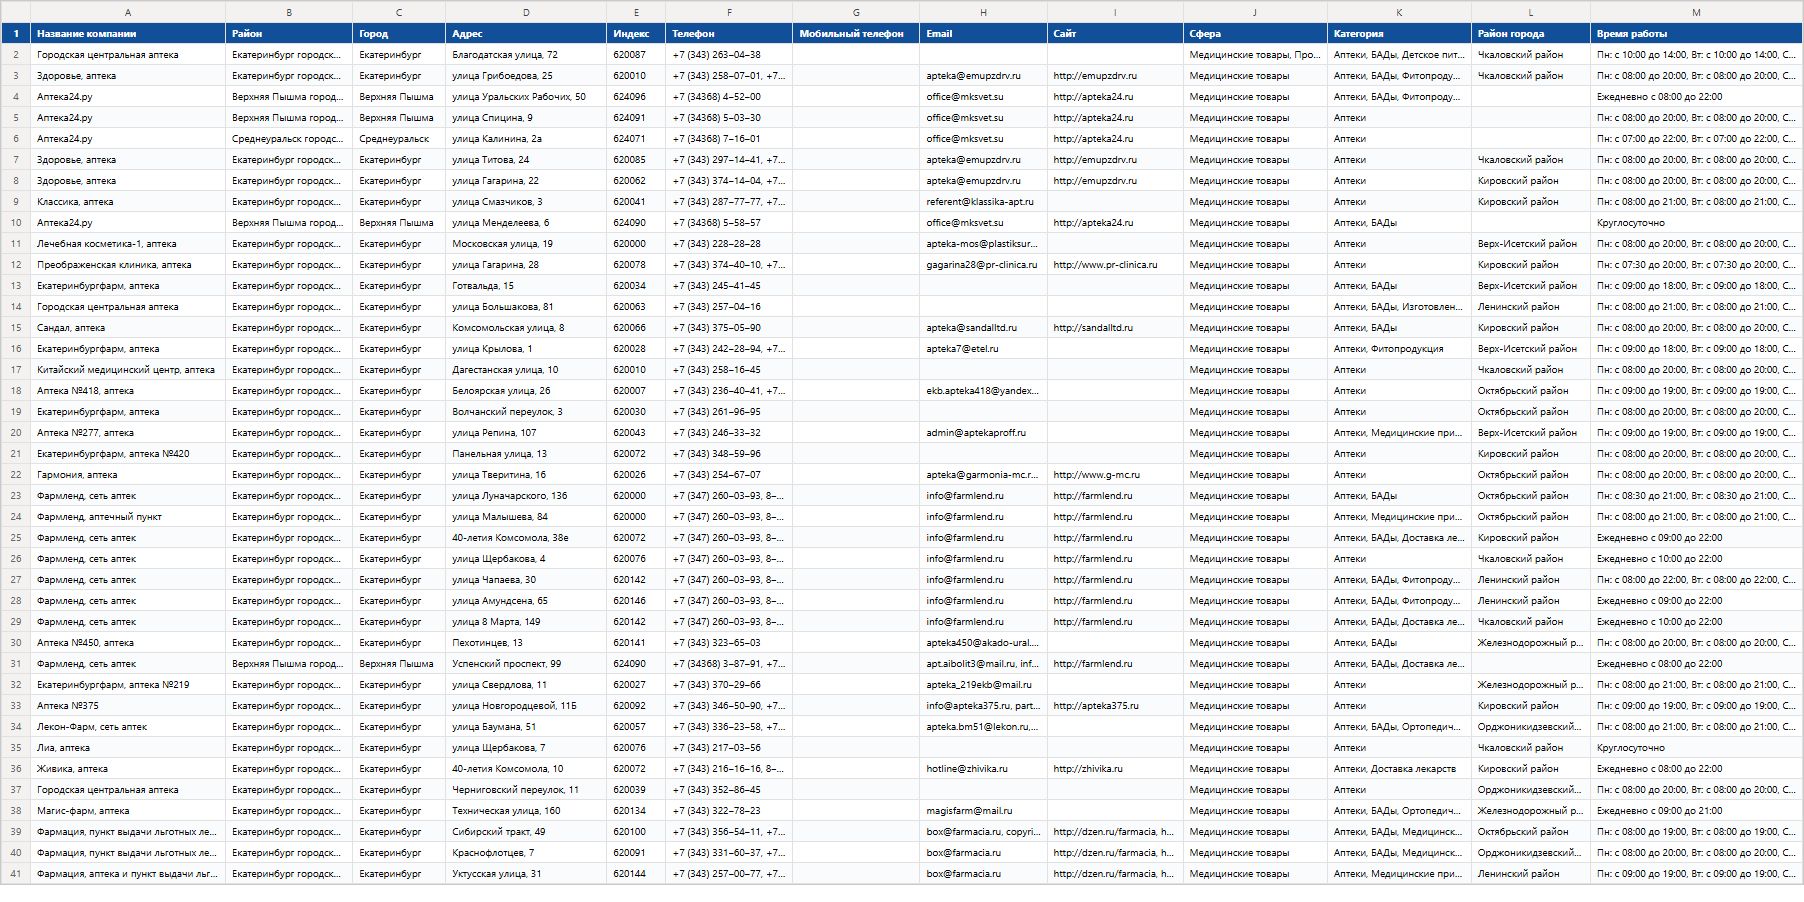Click the 'Район города' header cell

(x=1531, y=33)
